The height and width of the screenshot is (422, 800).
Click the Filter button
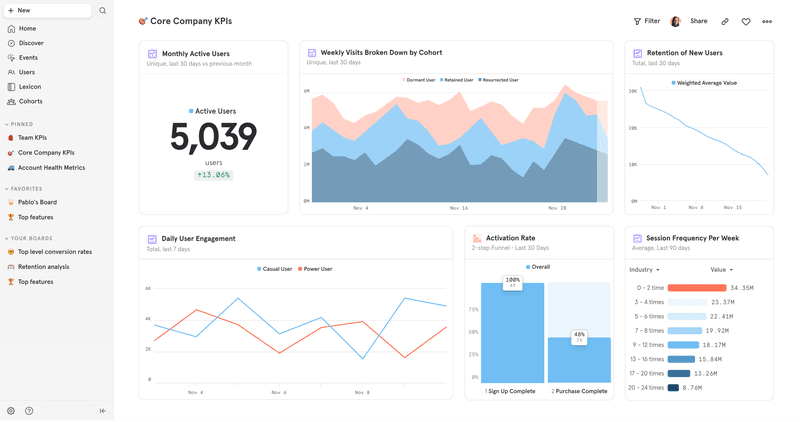647,21
